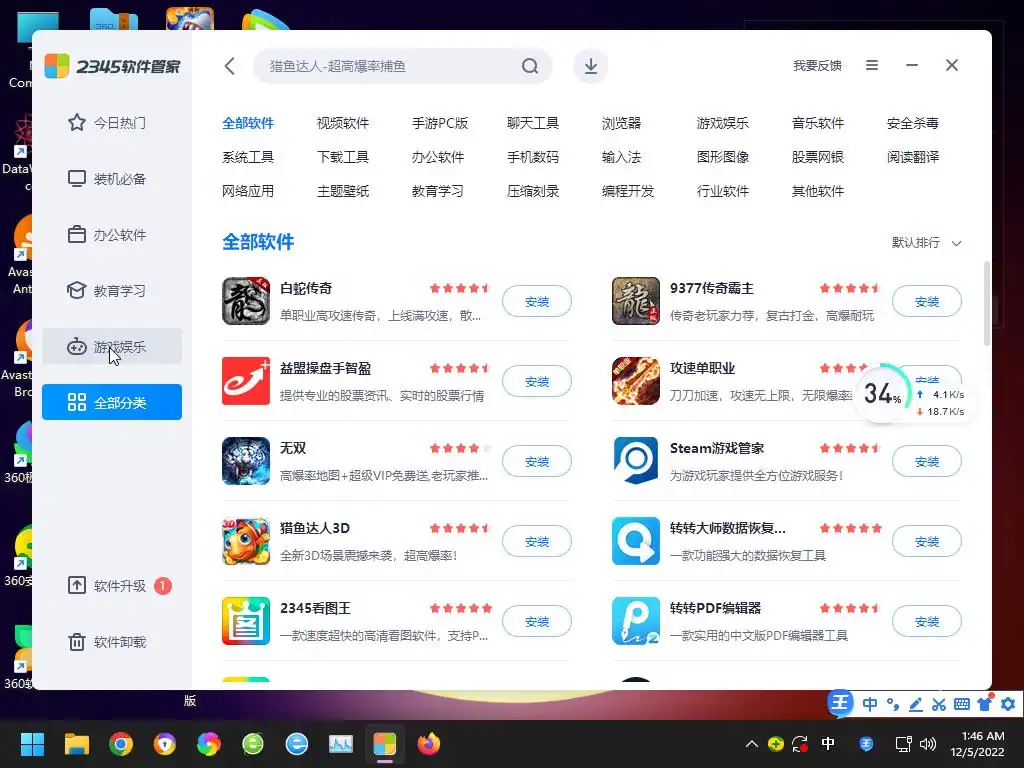Open 软件升级 in sidebar
This screenshot has height=768, width=1024.
click(112, 586)
